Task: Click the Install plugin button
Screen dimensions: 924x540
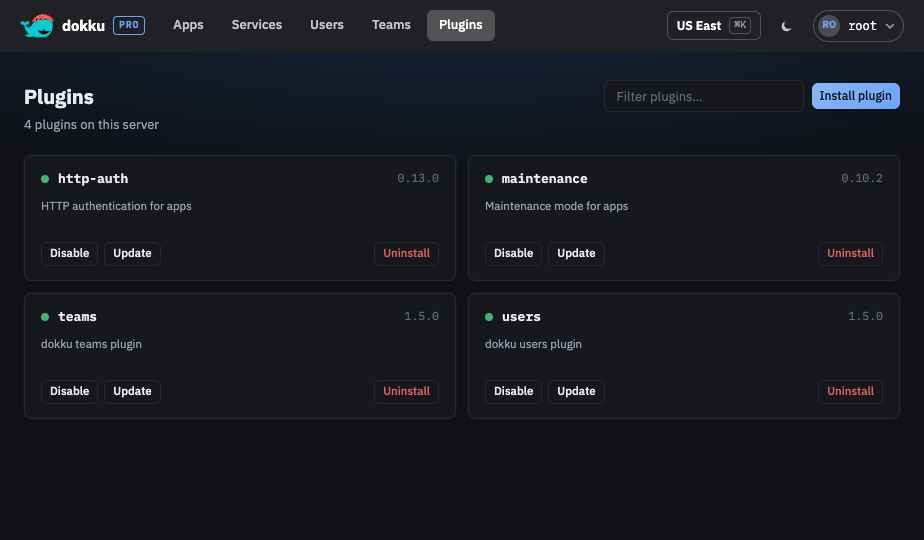Action: 856,96
